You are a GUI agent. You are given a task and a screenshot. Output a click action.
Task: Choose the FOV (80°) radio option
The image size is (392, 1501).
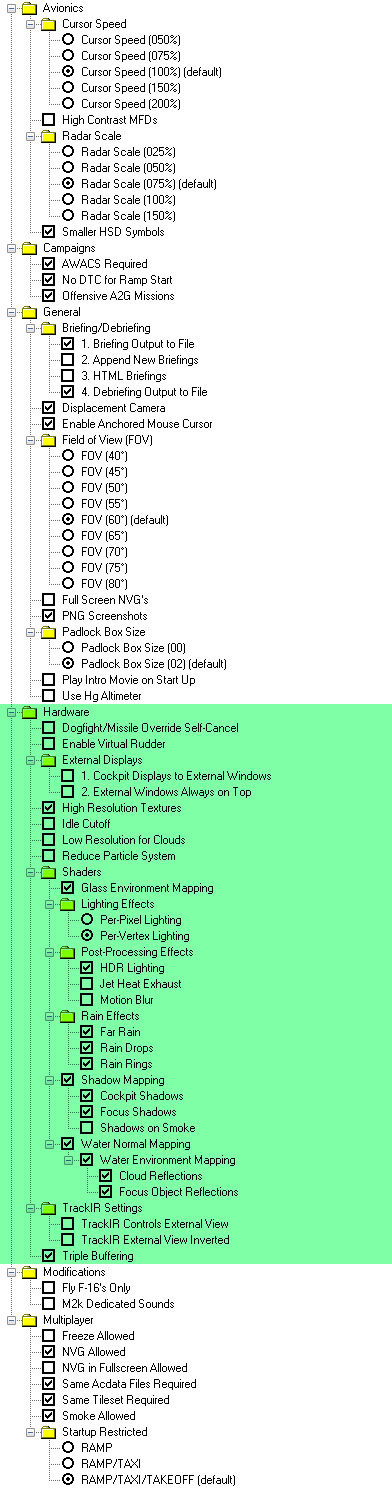[68, 584]
